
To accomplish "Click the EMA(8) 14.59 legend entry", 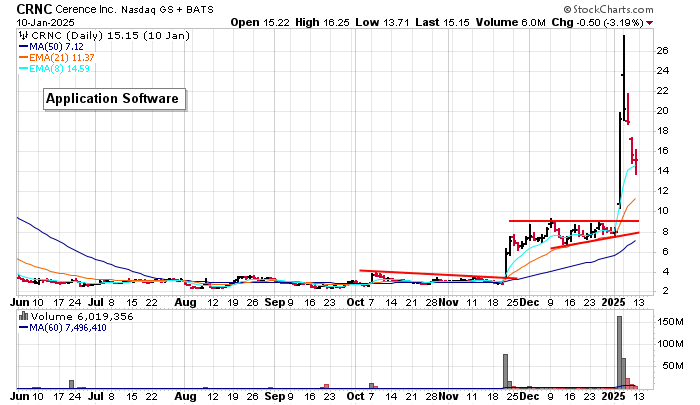I will (x=54, y=69).
